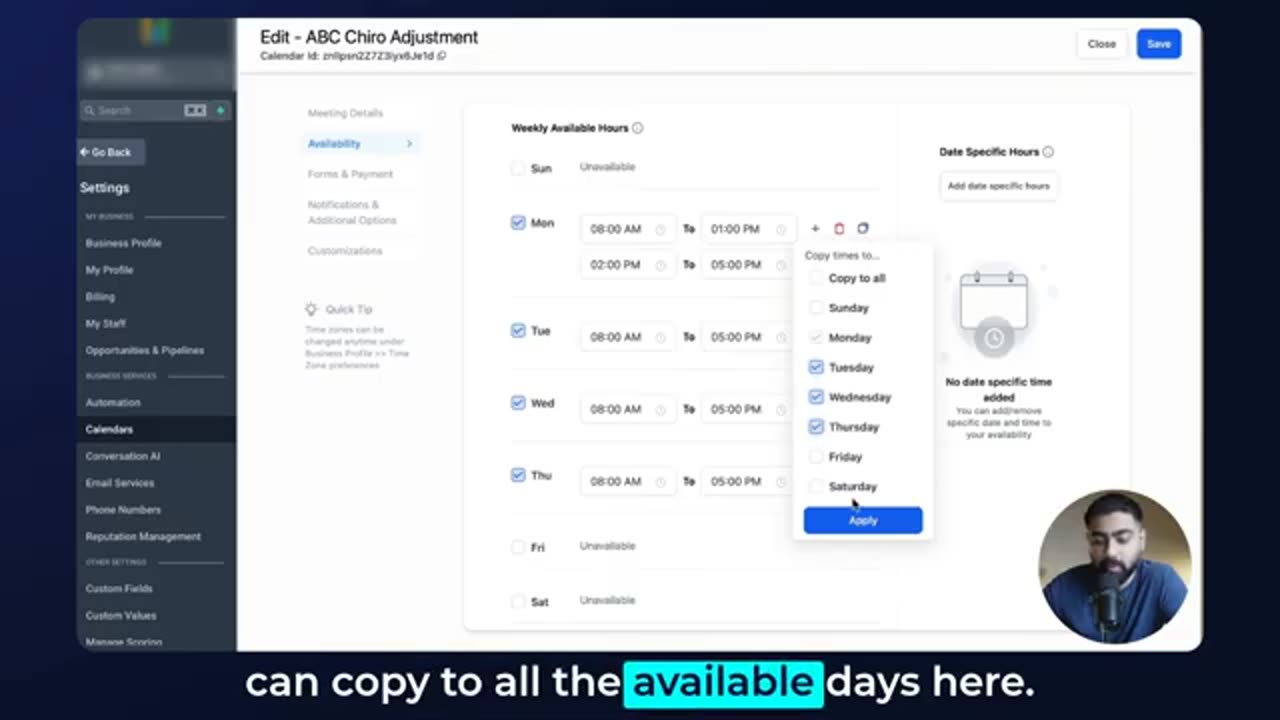
Task: Open Monday 01:00 PM end time dropdown
Action: pos(749,229)
